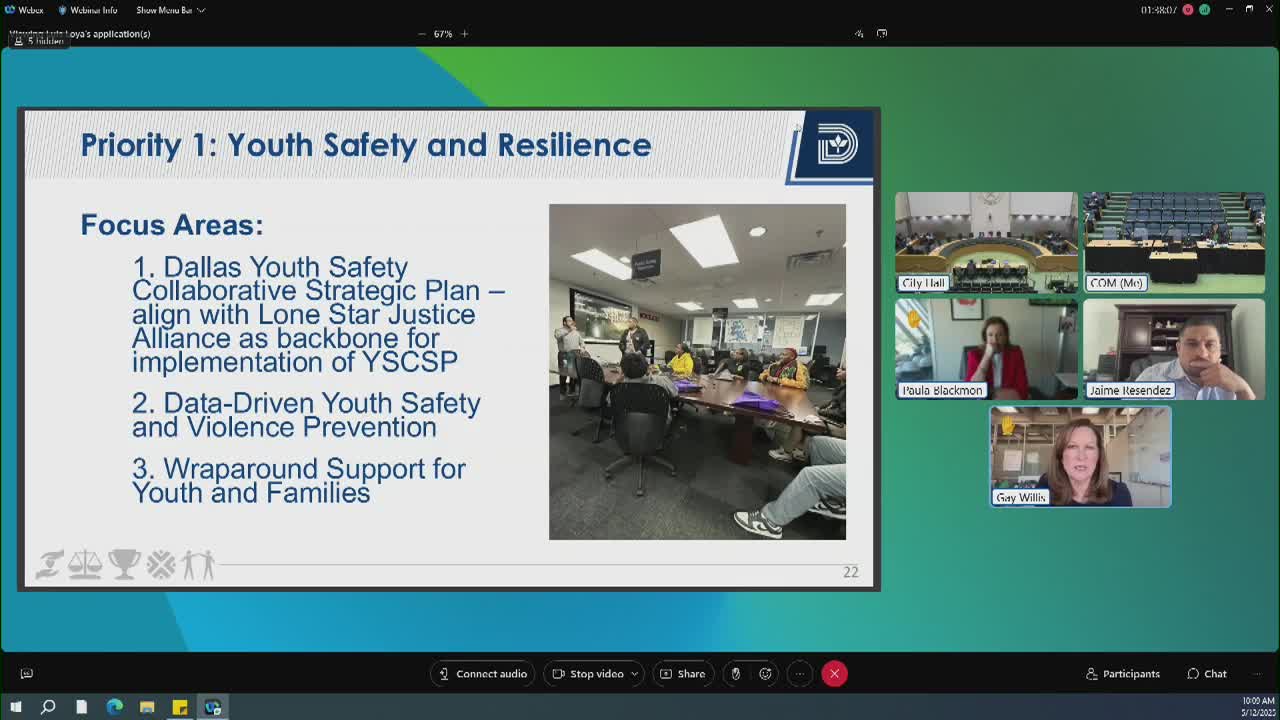Open File Explorer from the taskbar
Viewport: 1280px width, 720px height.
point(147,707)
